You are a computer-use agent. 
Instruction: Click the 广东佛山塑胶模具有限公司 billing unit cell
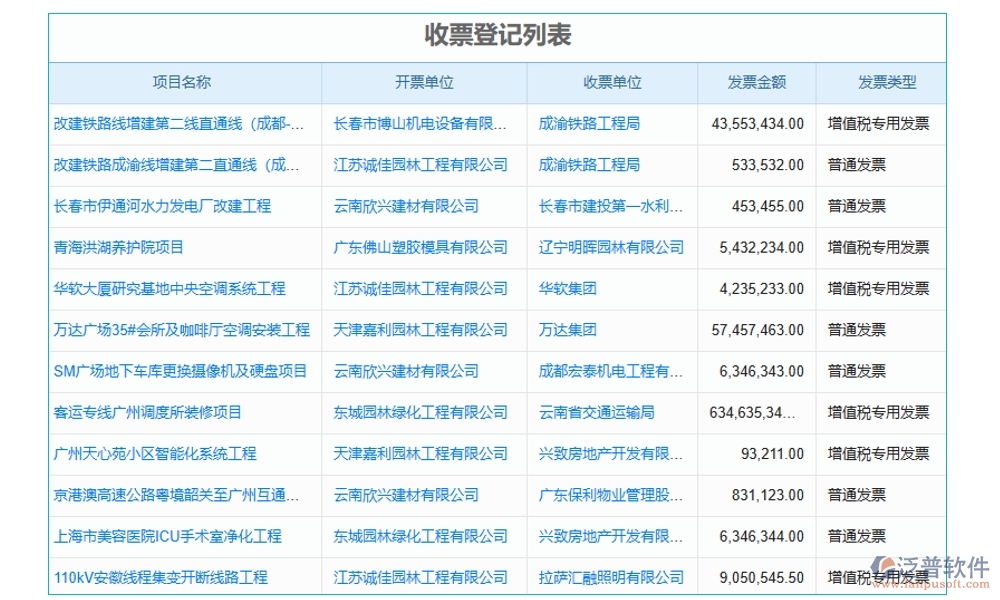421,248
